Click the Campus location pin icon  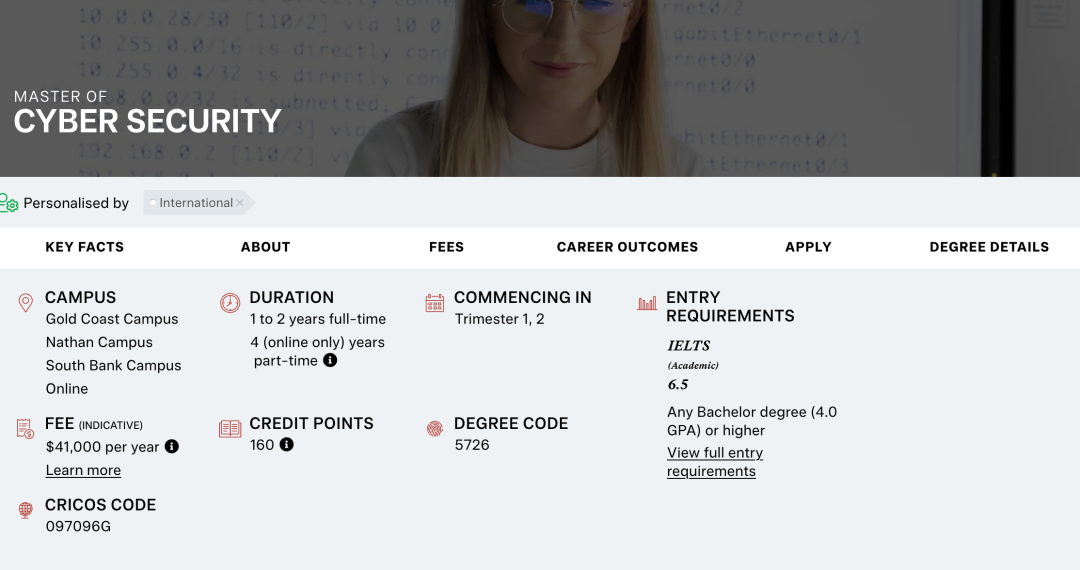point(26,302)
